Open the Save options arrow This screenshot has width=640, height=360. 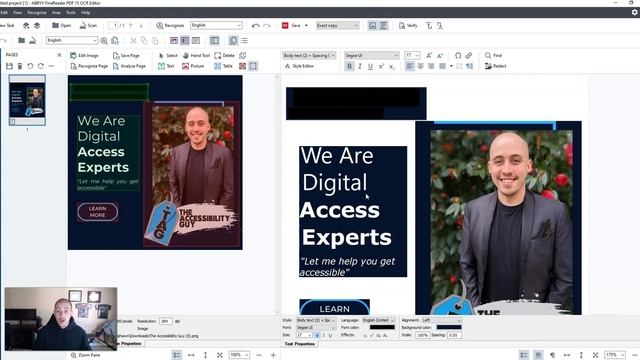306,25
